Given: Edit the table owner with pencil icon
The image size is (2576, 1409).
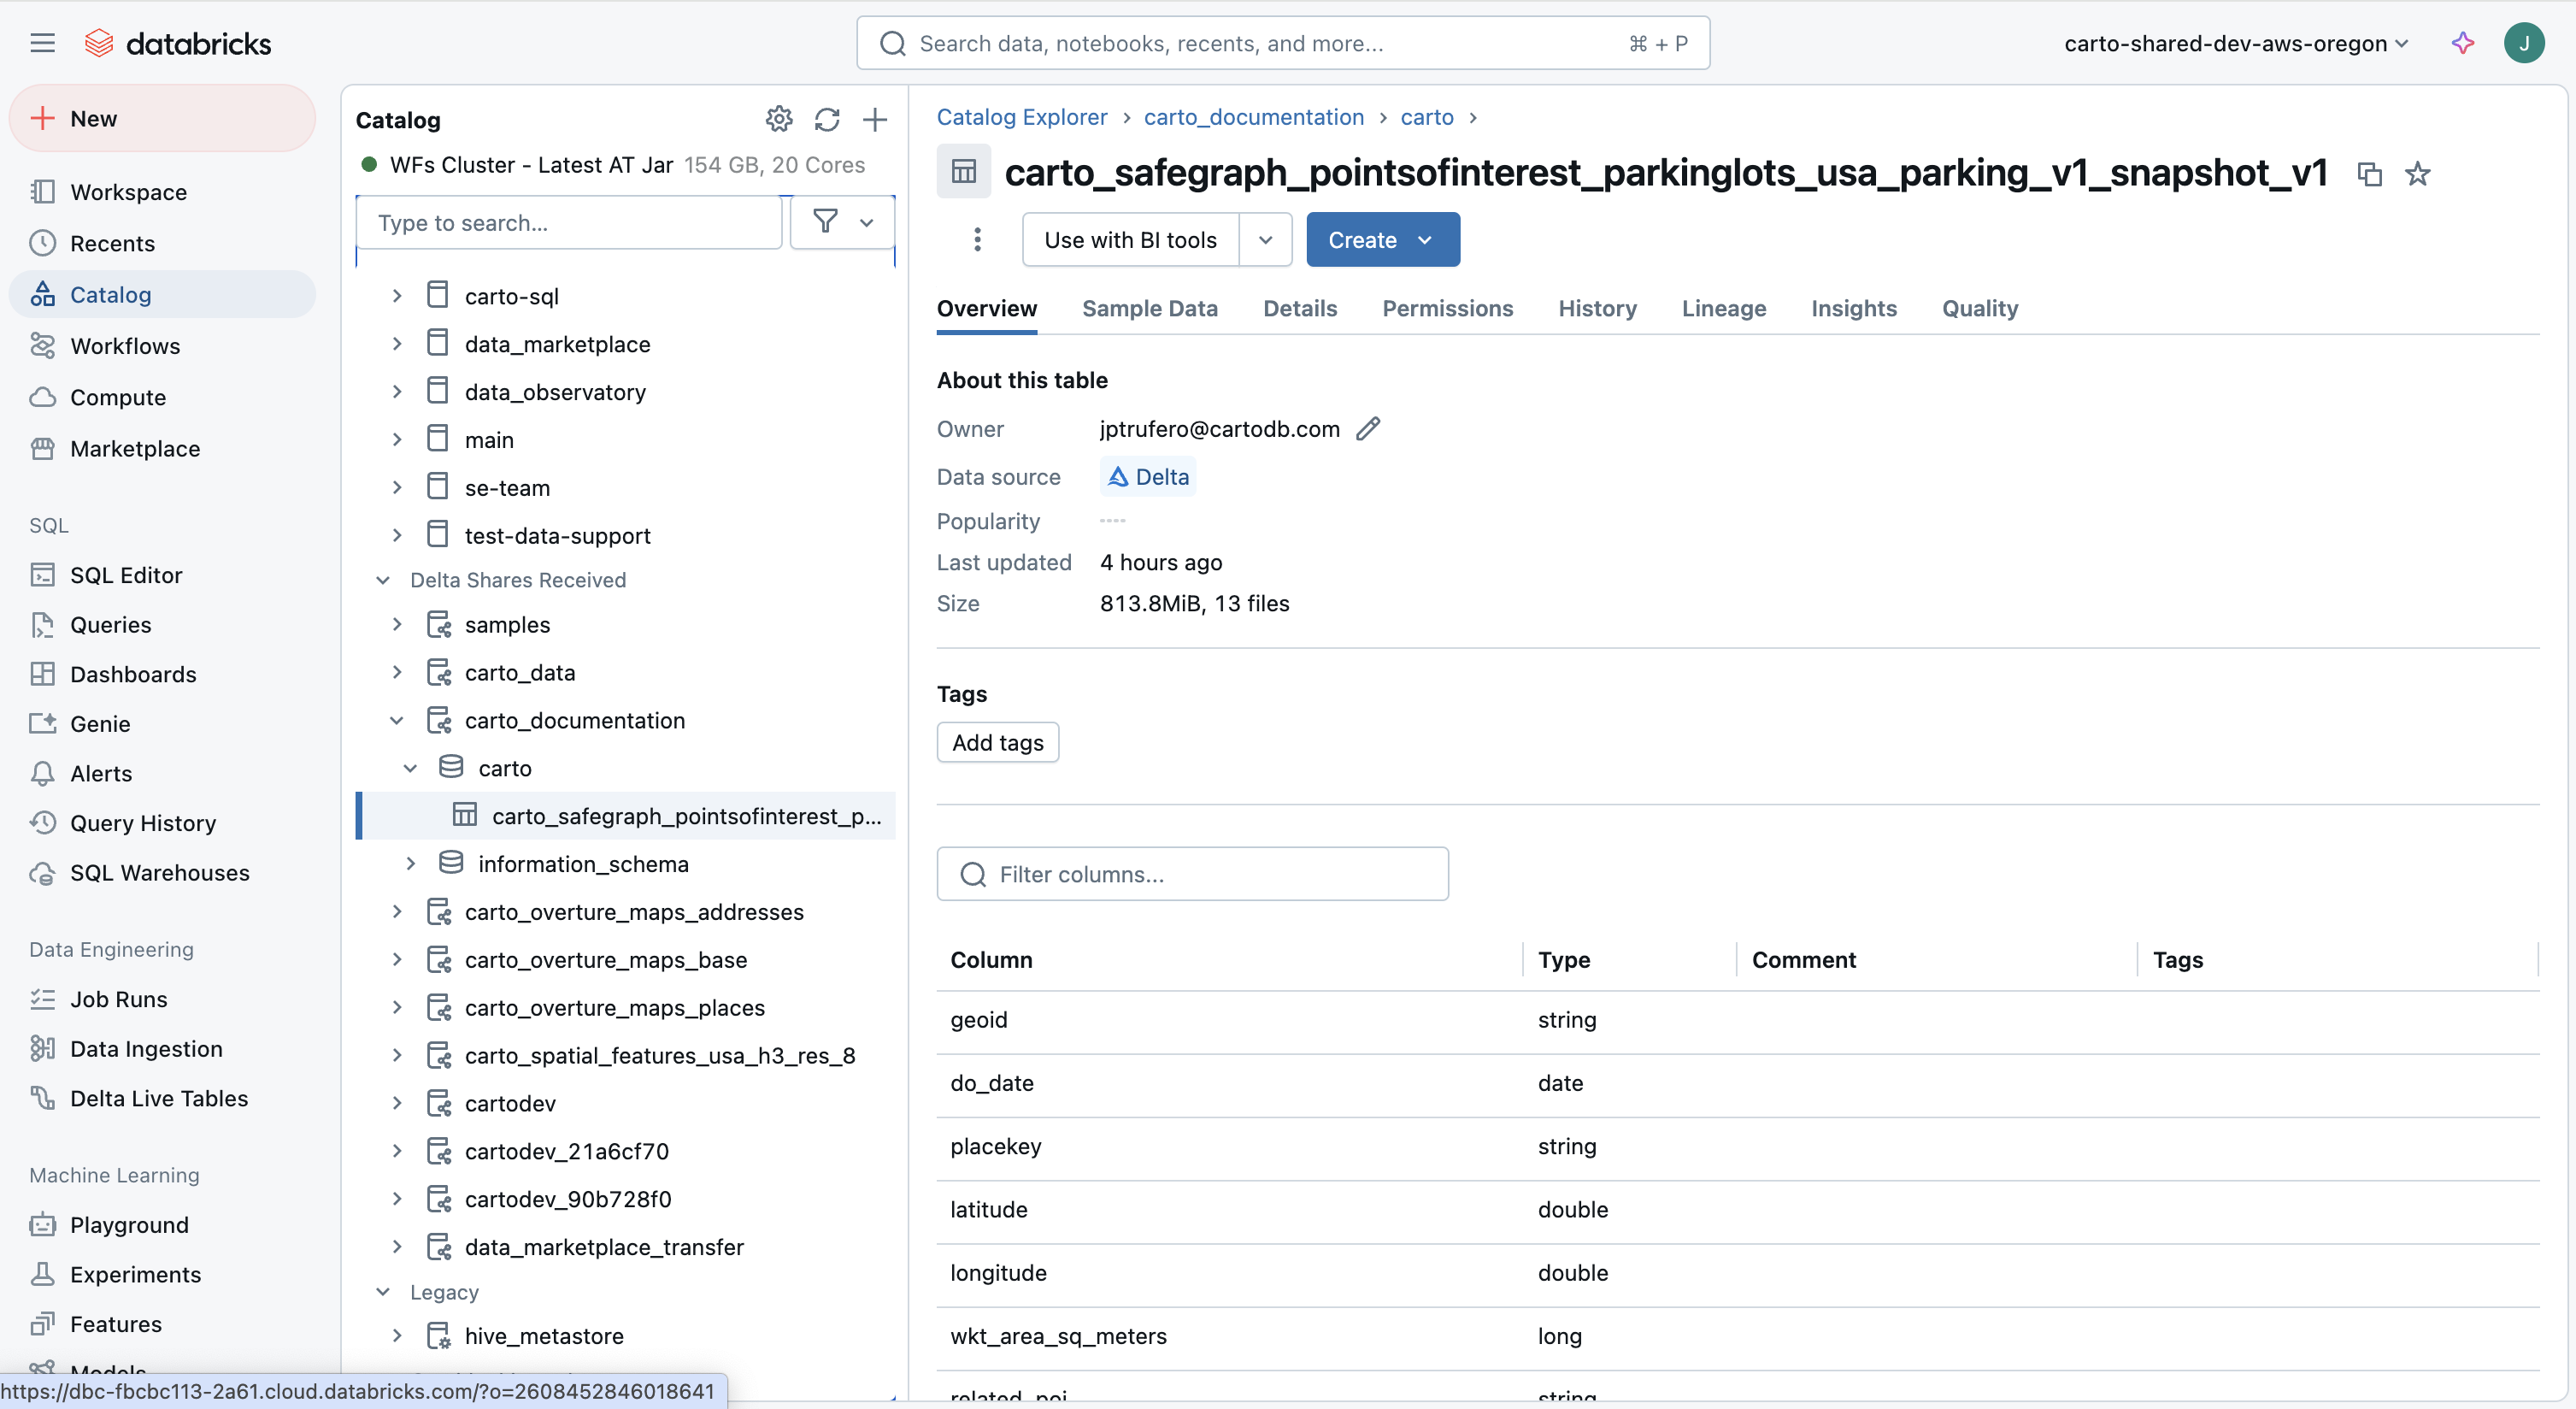Looking at the screenshot, I should coord(1368,429).
